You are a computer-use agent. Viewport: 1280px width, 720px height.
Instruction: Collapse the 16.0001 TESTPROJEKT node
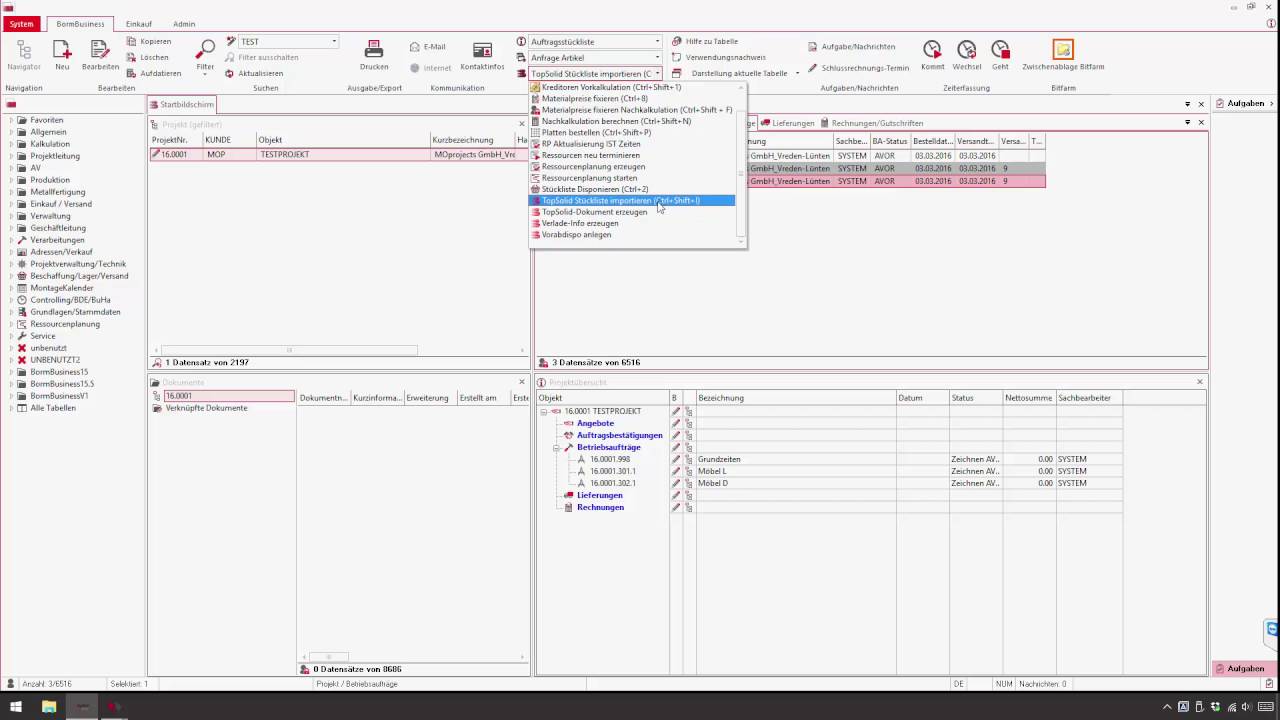tap(544, 412)
